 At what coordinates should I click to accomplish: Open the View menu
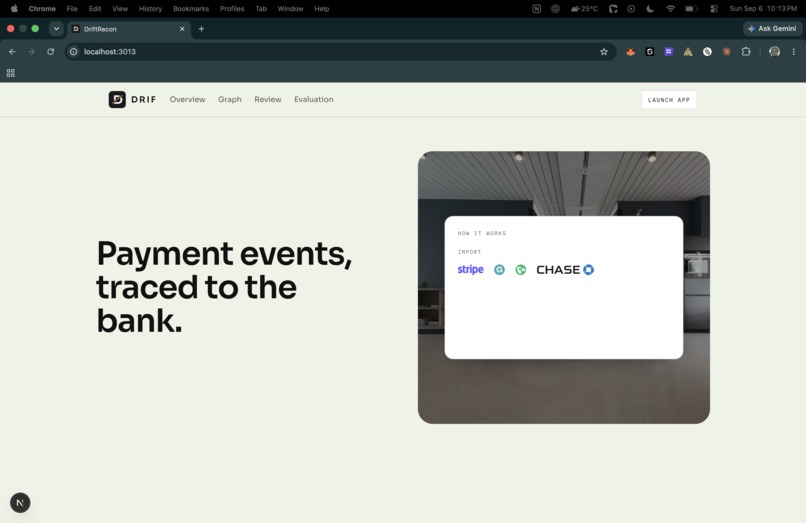(120, 9)
